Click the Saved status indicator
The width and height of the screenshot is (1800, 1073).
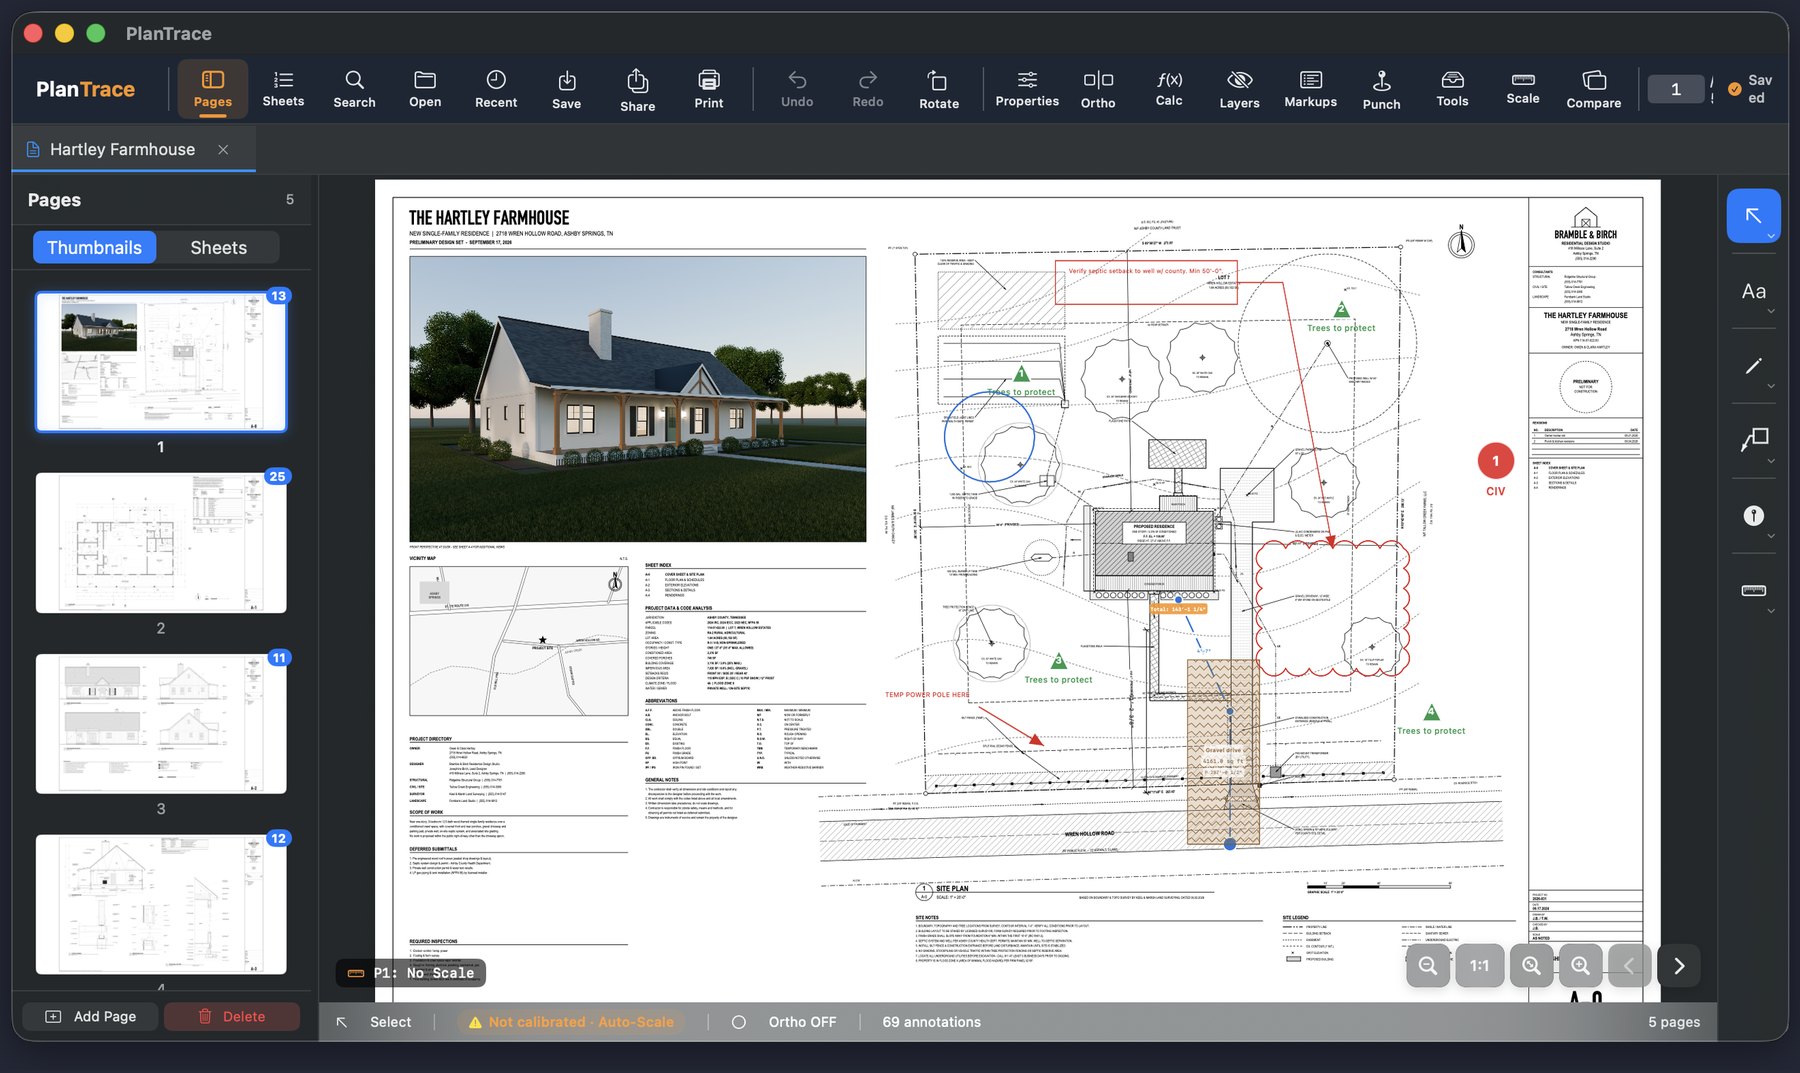[1750, 89]
